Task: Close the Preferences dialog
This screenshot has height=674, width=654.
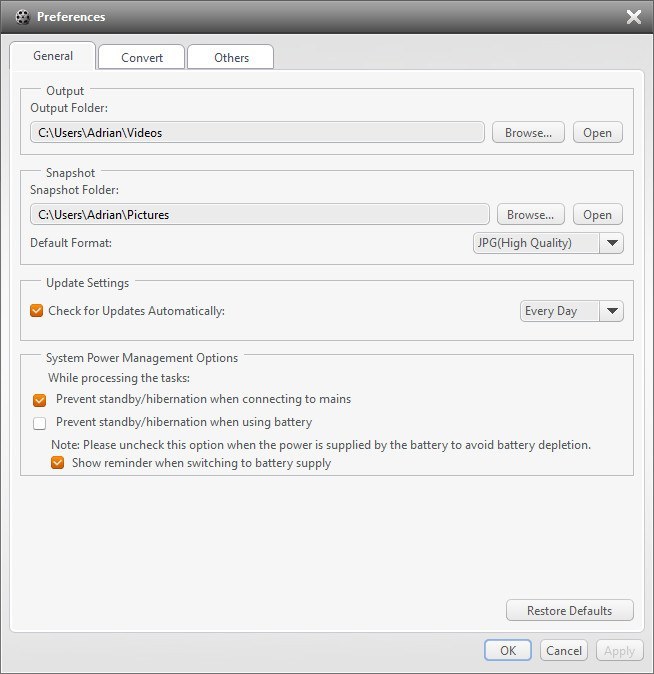Action: pos(633,17)
